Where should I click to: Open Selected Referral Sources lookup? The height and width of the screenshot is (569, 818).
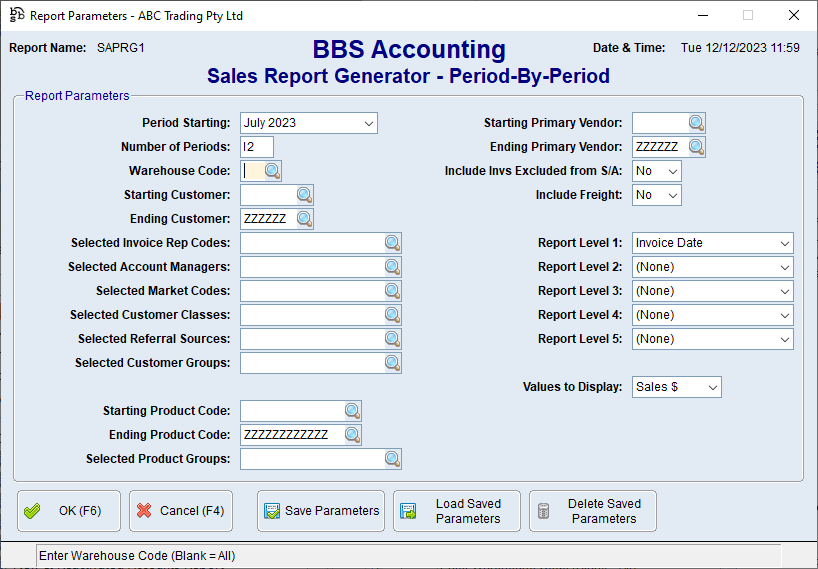point(392,339)
